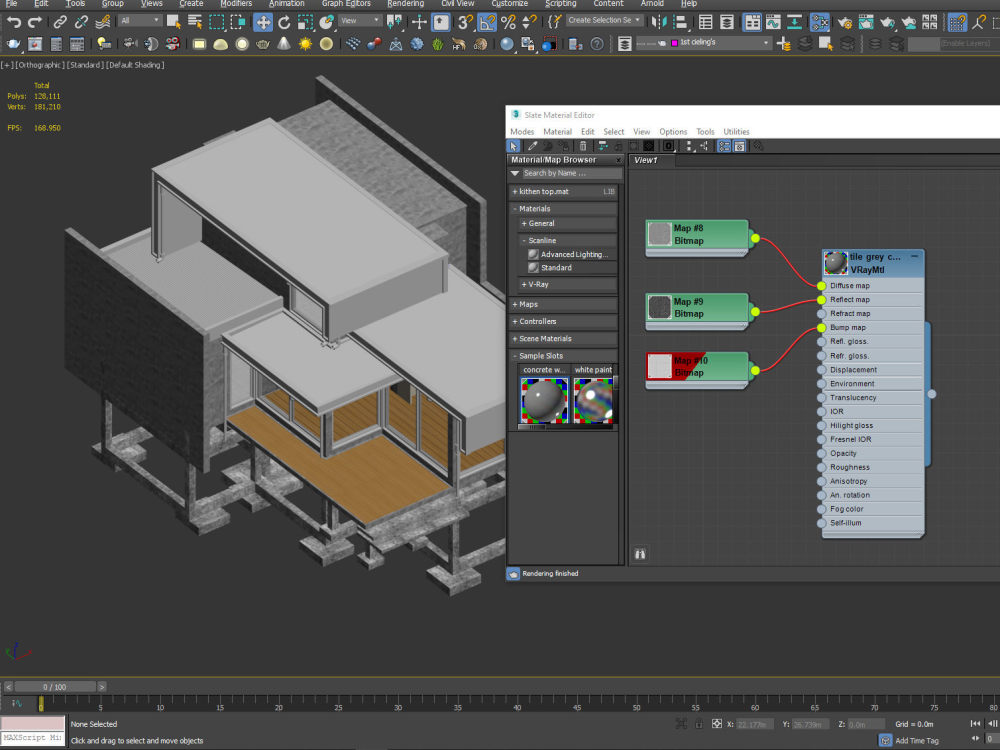Click the Rectangular Selection Region icon

[x=216, y=22]
